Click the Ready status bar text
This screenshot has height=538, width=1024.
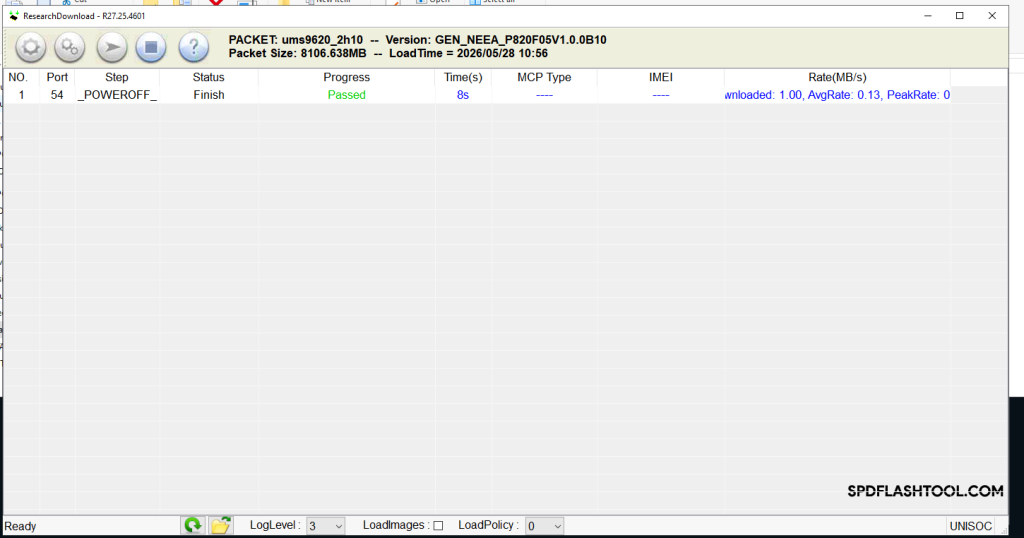coord(20,526)
